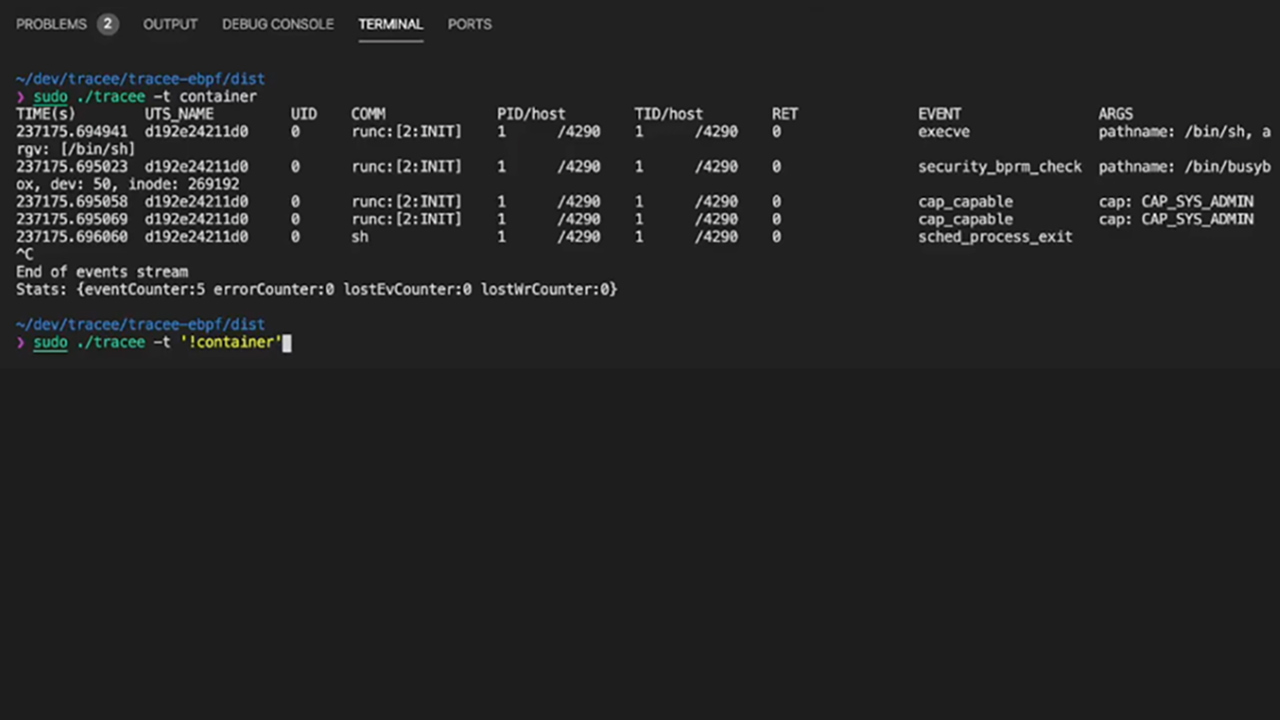Click 'End of events stream' line

(x=102, y=272)
